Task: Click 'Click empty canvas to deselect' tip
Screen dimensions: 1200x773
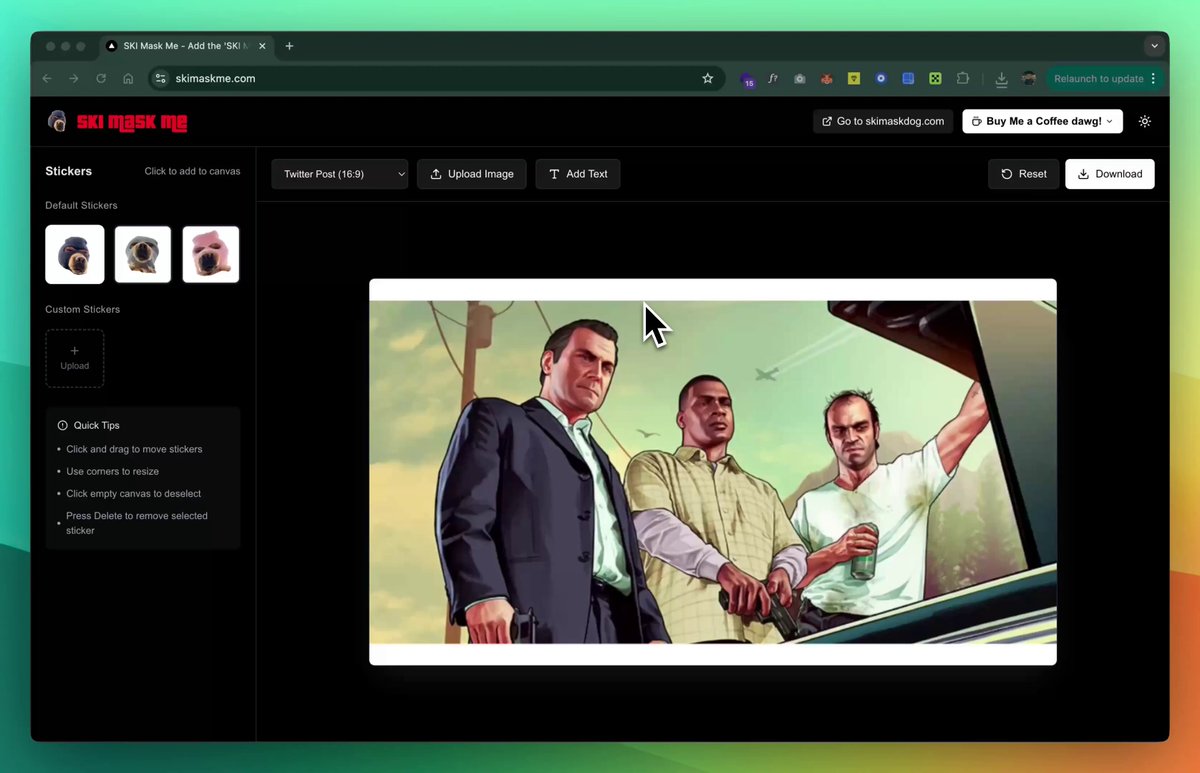Action: 133,493
